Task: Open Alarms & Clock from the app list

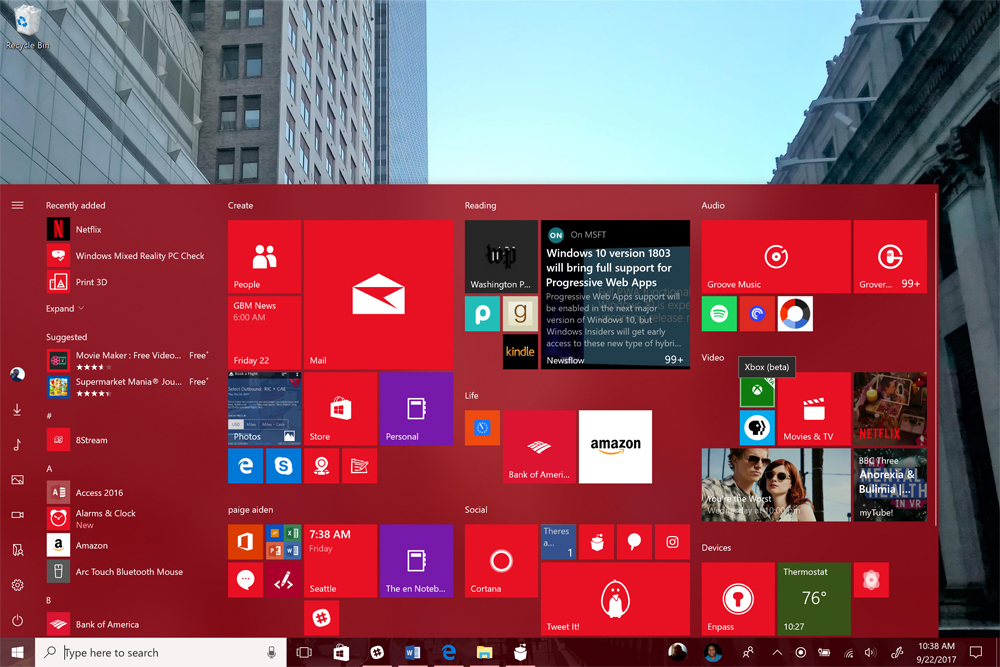Action: 126,518
